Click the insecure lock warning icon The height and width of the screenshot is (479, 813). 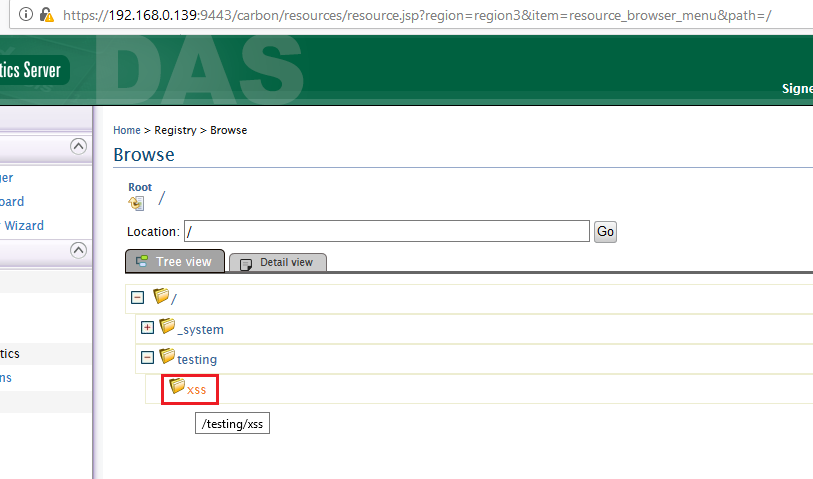[46, 16]
